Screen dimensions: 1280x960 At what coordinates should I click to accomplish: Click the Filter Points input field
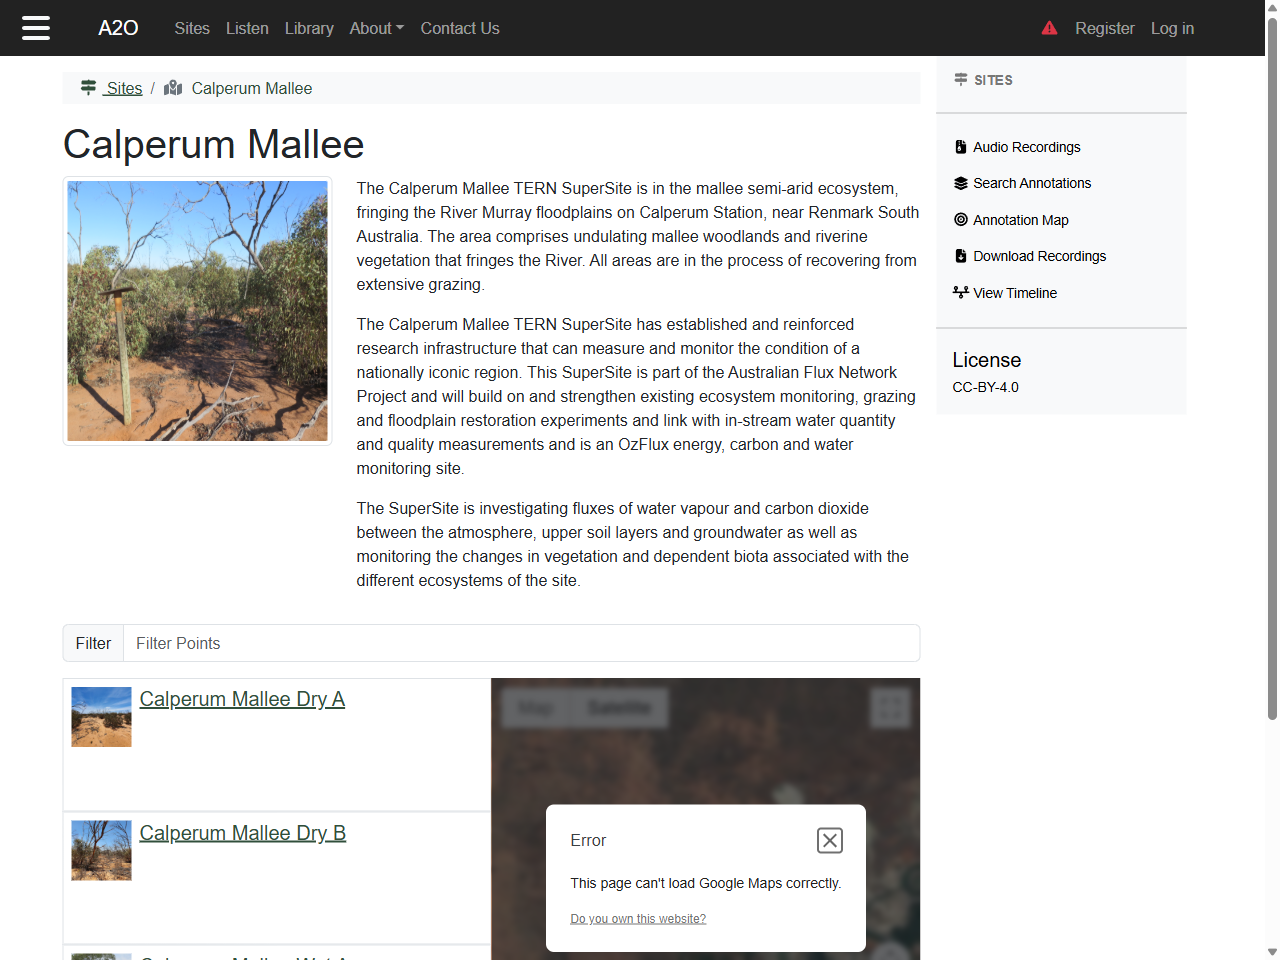click(x=521, y=643)
